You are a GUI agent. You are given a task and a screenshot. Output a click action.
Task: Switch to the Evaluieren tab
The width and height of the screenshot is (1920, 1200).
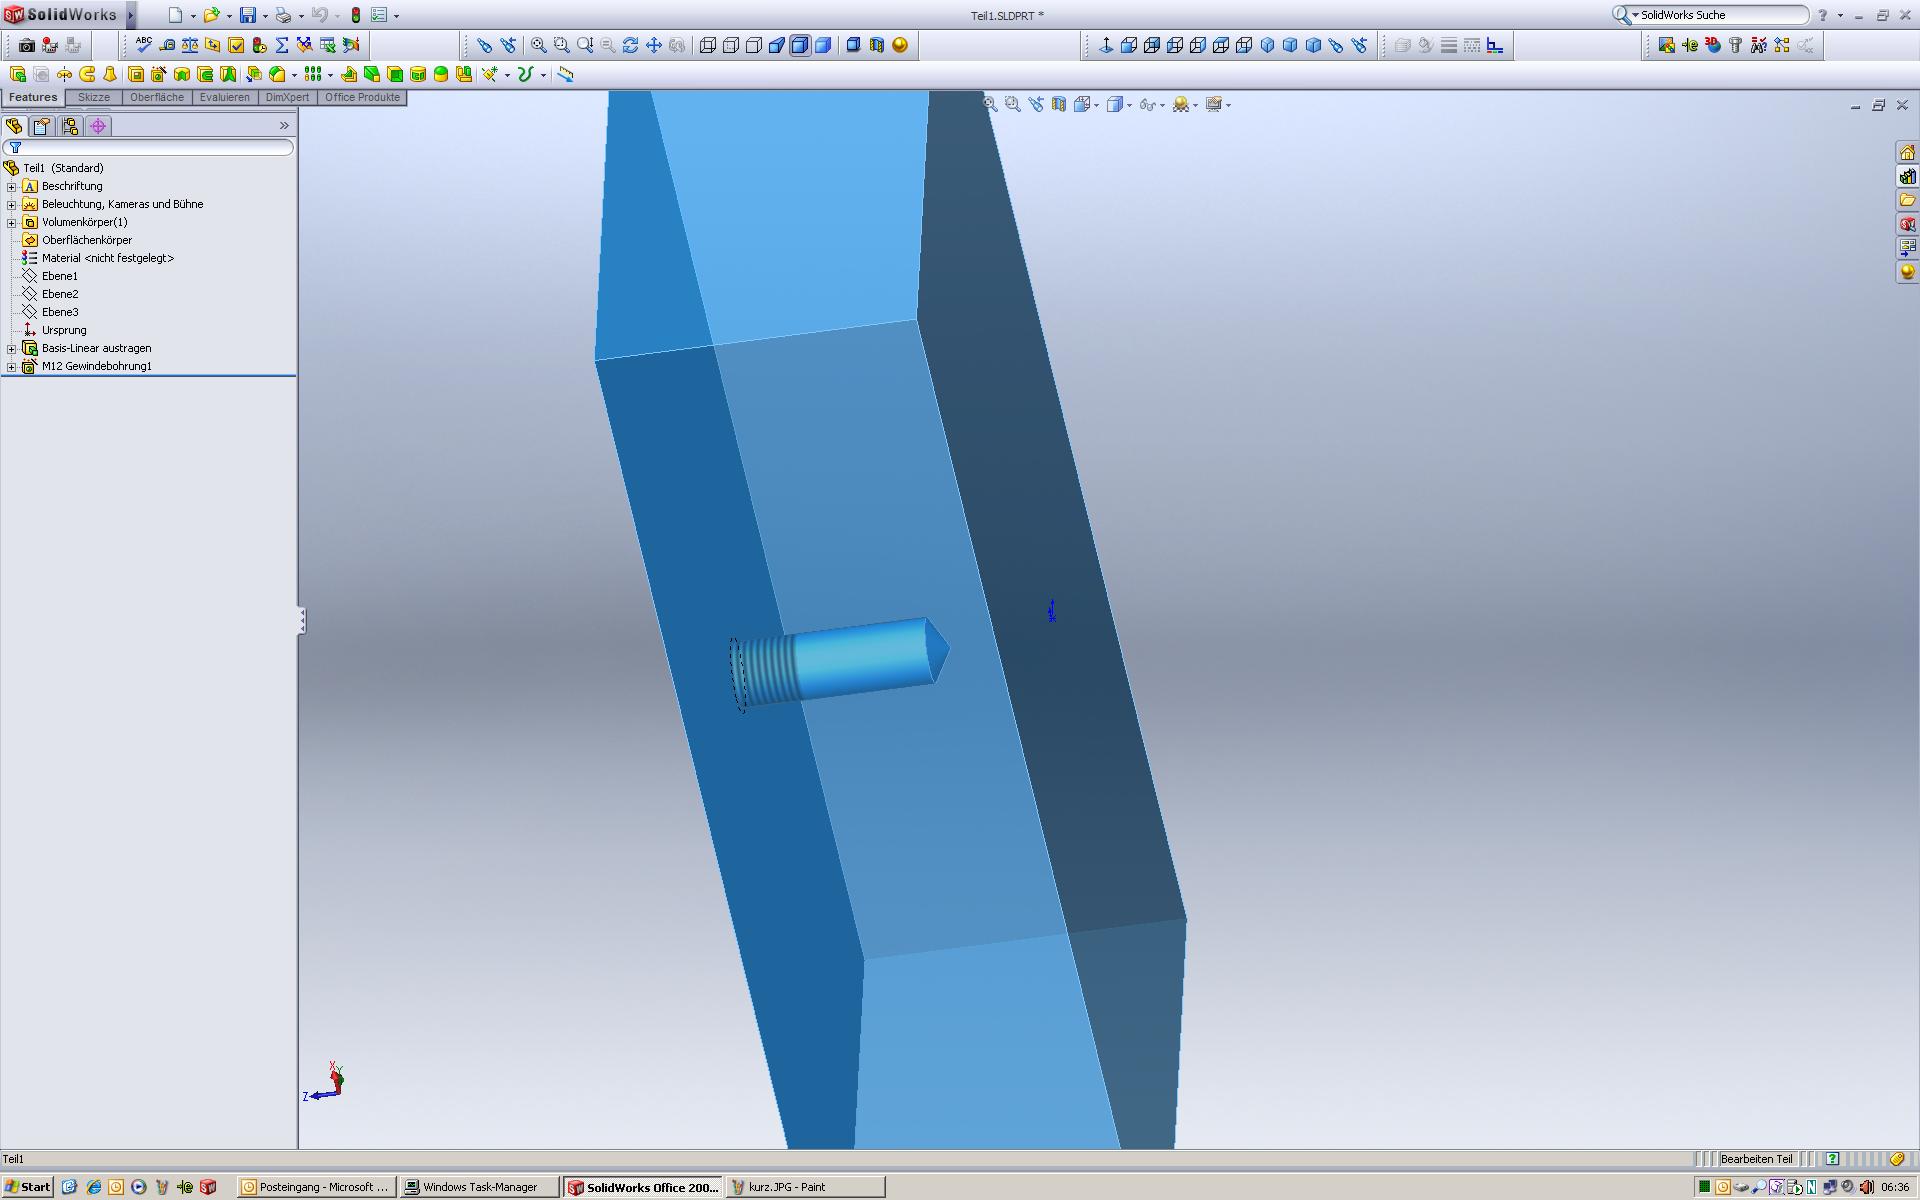224,97
